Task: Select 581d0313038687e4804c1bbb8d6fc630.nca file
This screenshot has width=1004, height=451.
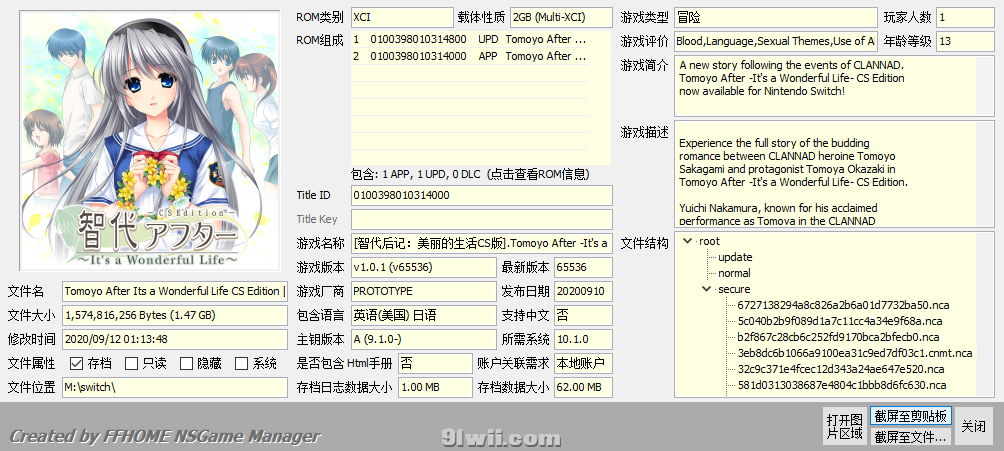Action: coord(841,385)
